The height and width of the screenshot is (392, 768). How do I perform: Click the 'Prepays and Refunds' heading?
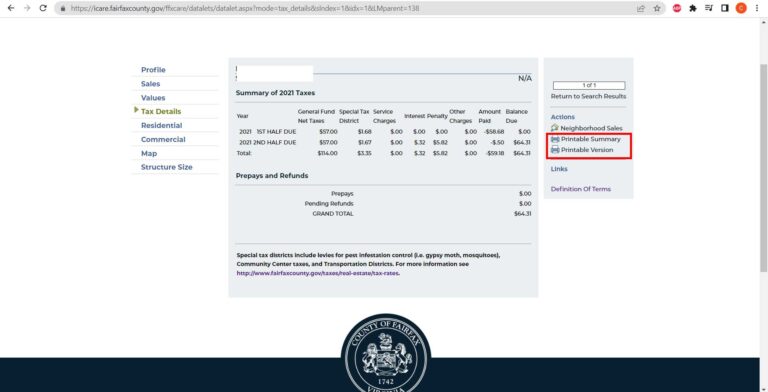272,175
